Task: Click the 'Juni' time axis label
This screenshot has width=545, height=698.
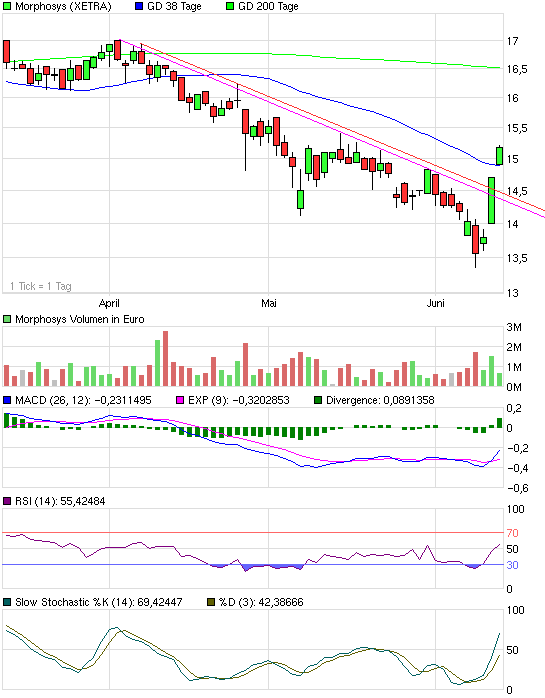Action: point(435,304)
